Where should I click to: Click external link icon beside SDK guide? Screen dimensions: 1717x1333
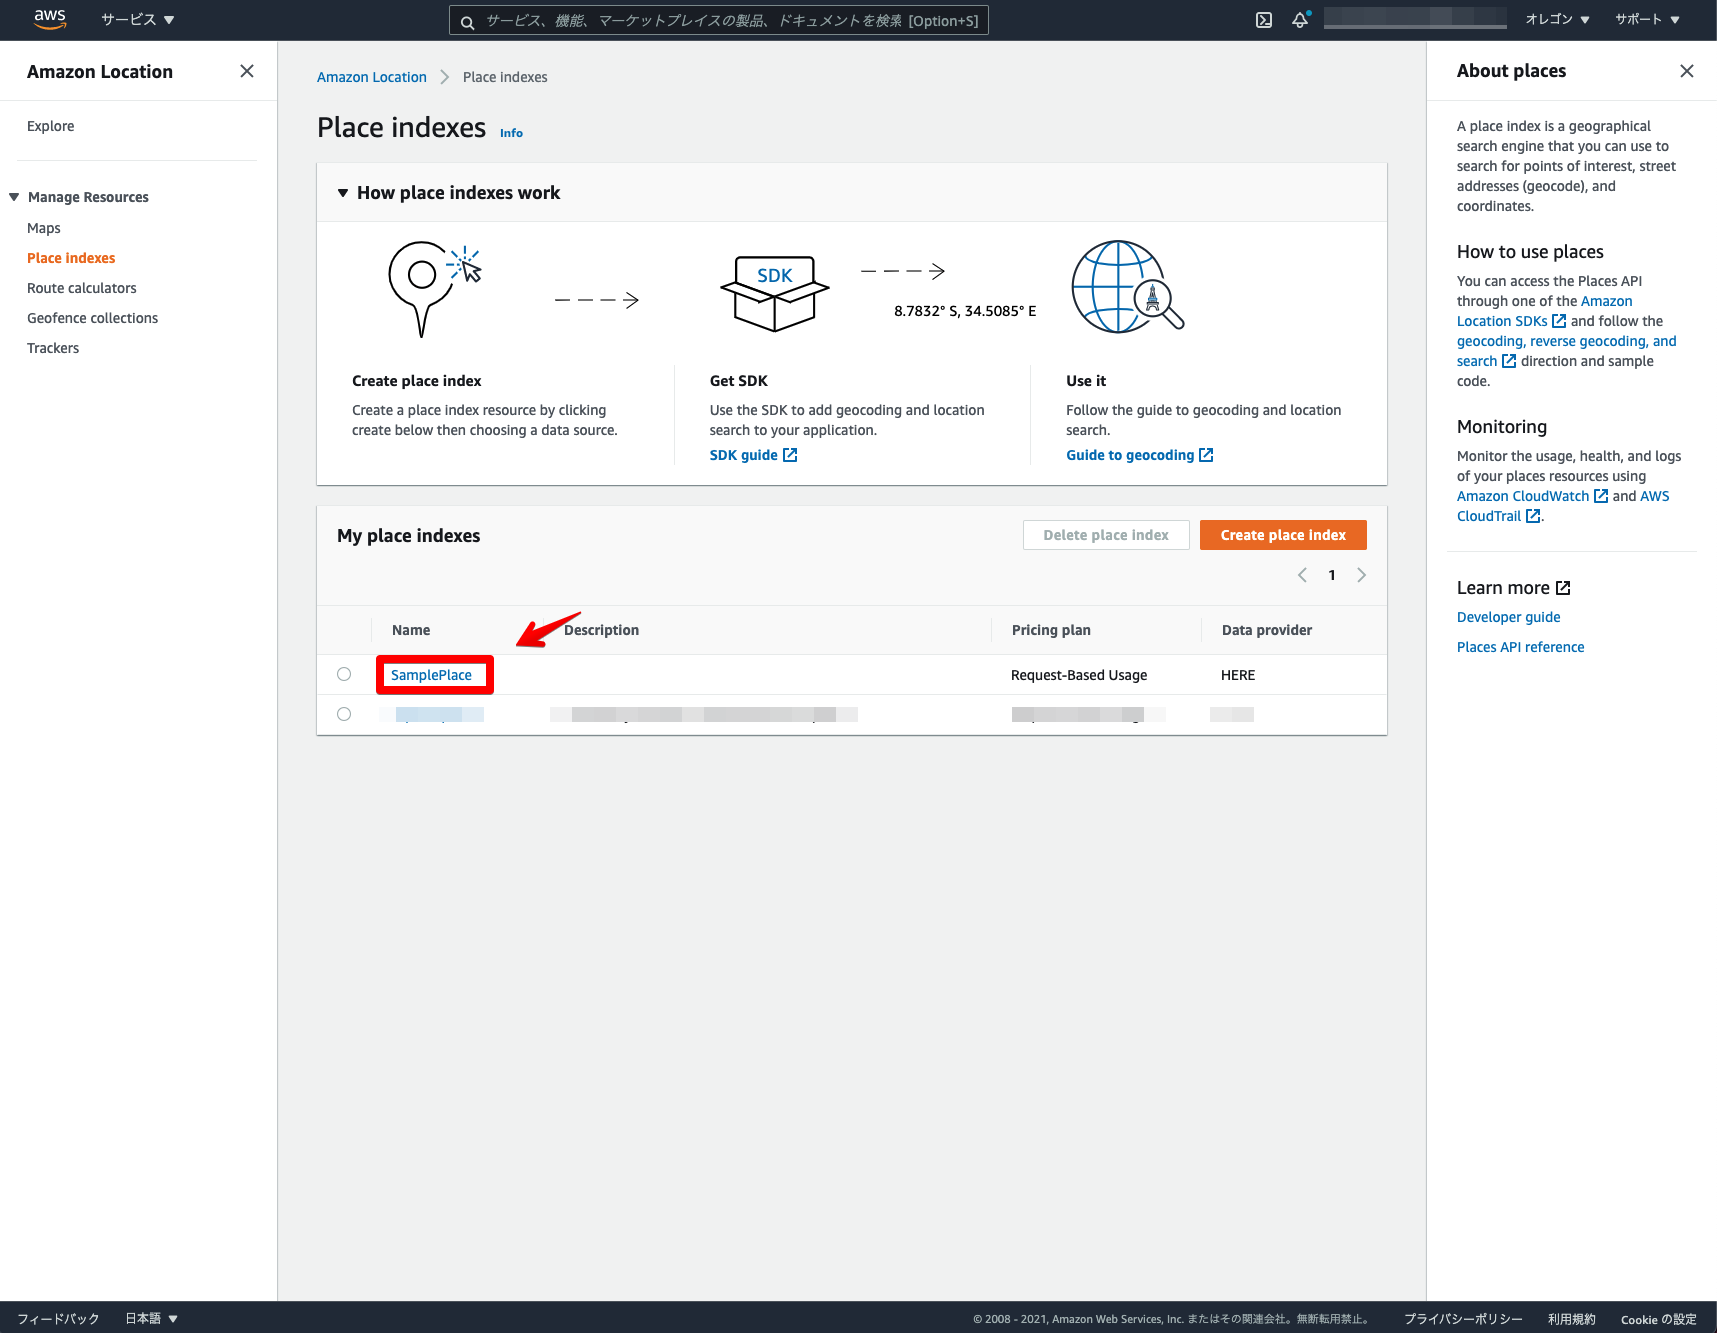click(790, 455)
